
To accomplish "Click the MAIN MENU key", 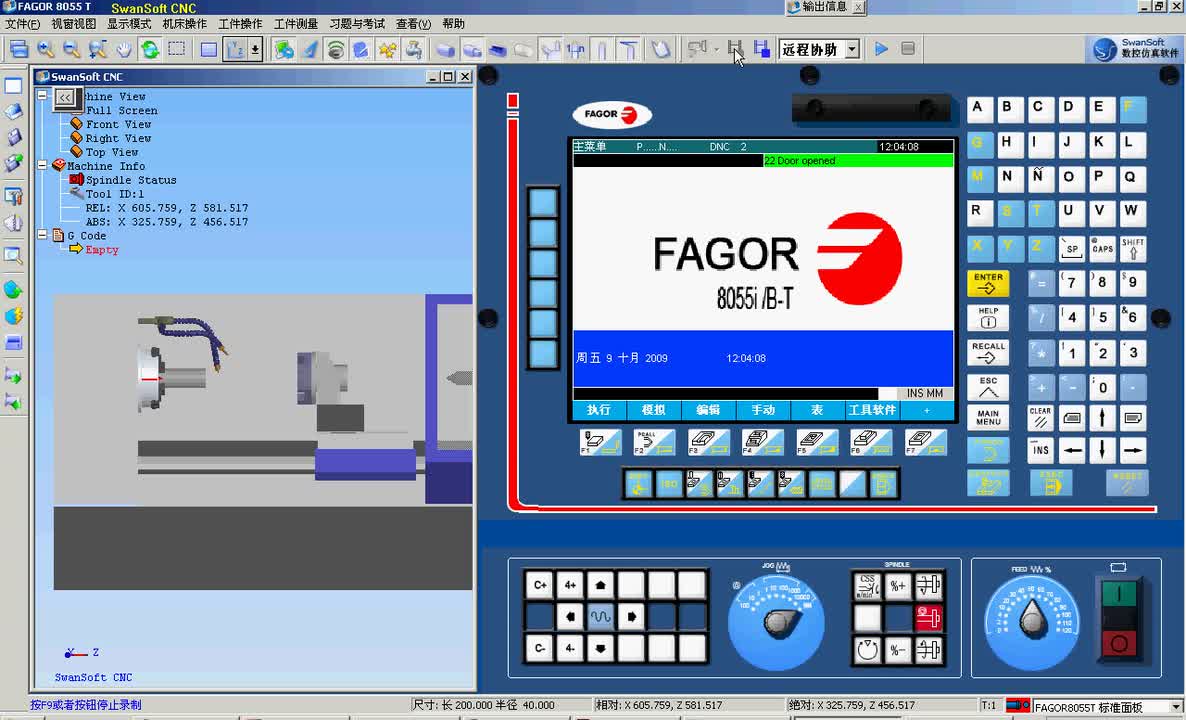I will [x=988, y=417].
